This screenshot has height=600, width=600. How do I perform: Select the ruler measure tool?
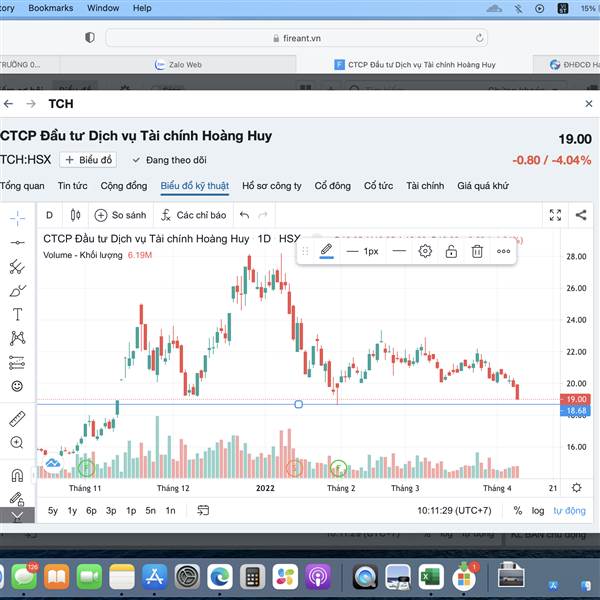click(17, 419)
